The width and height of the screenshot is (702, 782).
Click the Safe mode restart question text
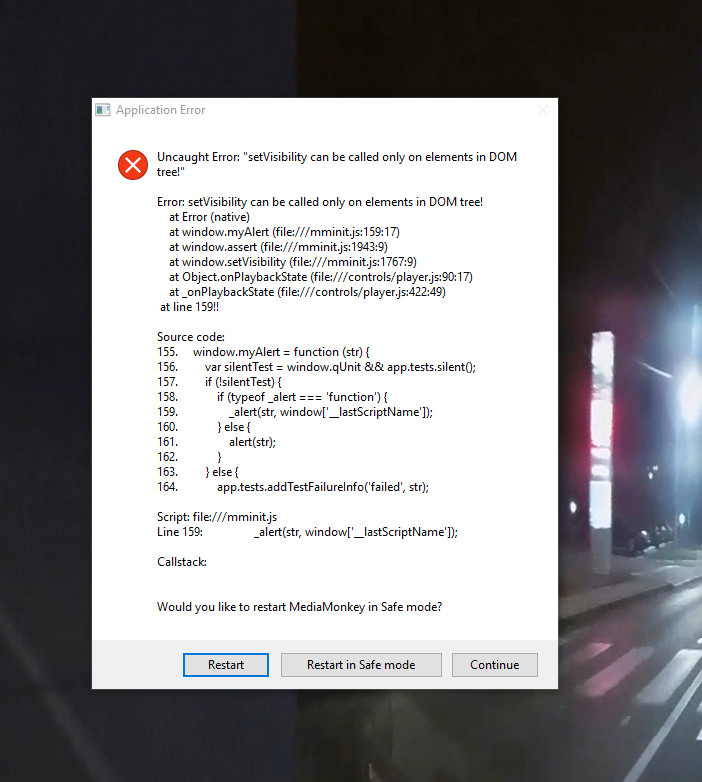pyautogui.click(x=299, y=607)
